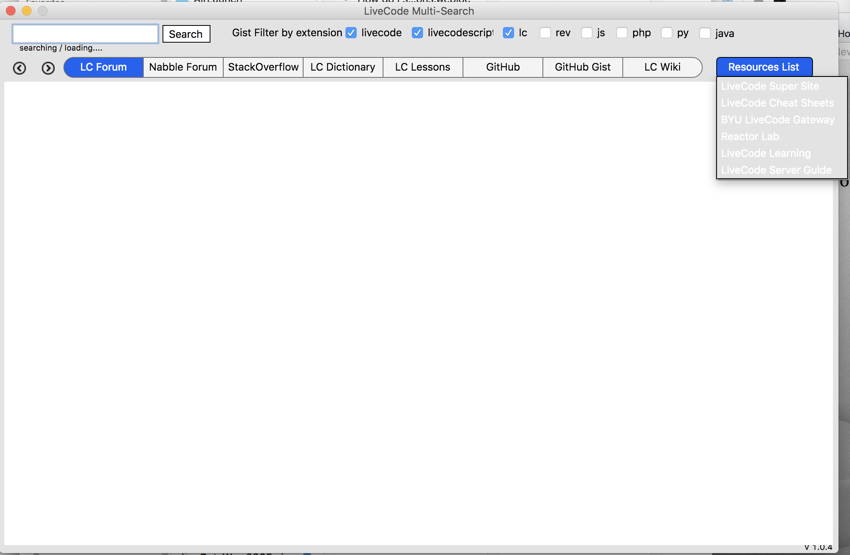Switch to the GitHub Gist tab
Screen dimensions: 850x555
click(x=582, y=67)
